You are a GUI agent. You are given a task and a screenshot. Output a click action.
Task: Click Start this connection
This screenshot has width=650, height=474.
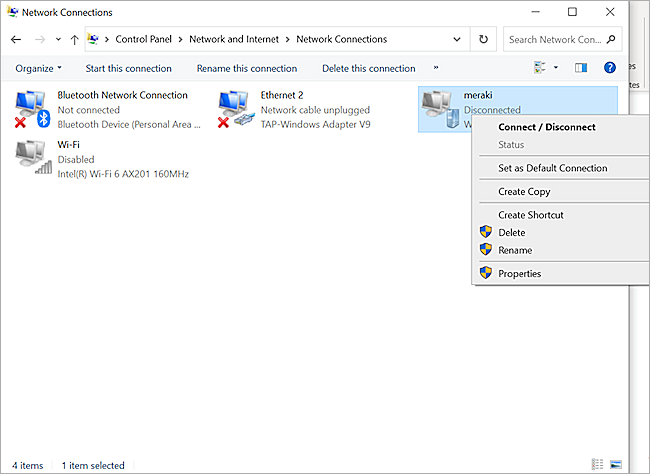click(x=129, y=68)
